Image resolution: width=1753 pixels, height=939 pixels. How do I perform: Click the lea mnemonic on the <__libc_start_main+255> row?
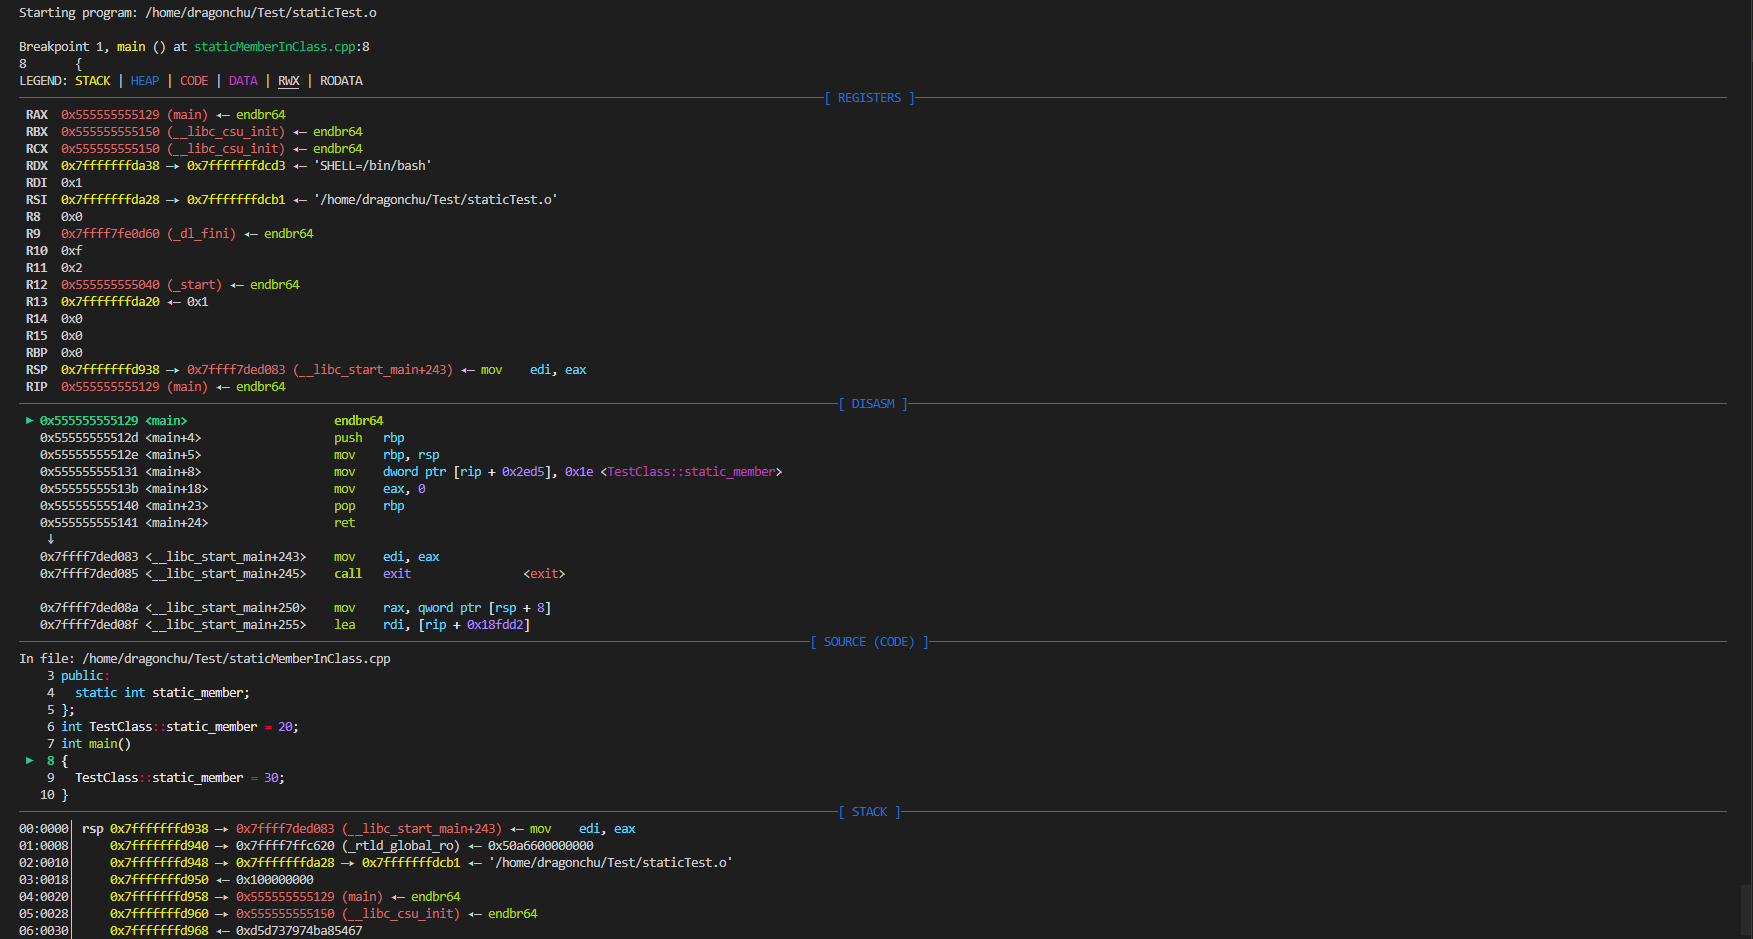click(x=345, y=625)
